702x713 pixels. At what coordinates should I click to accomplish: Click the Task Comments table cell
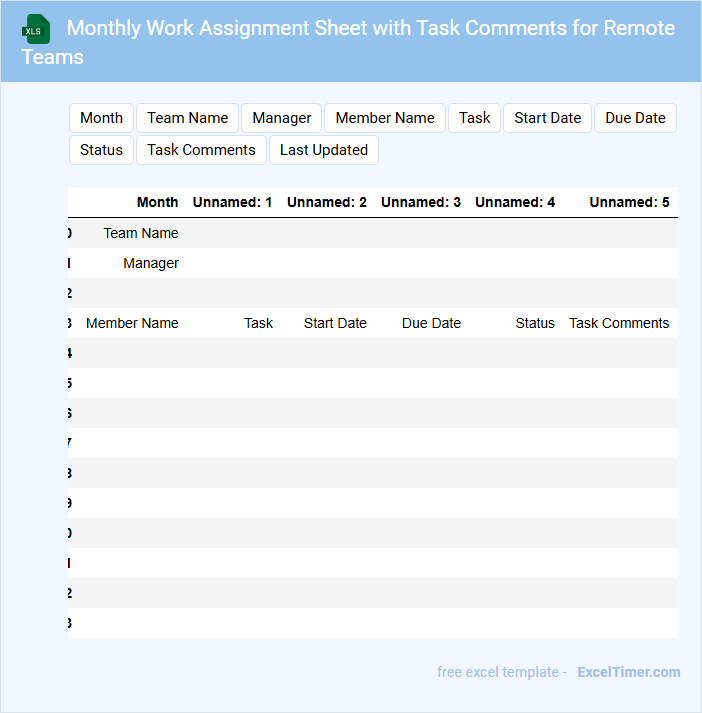click(x=619, y=323)
